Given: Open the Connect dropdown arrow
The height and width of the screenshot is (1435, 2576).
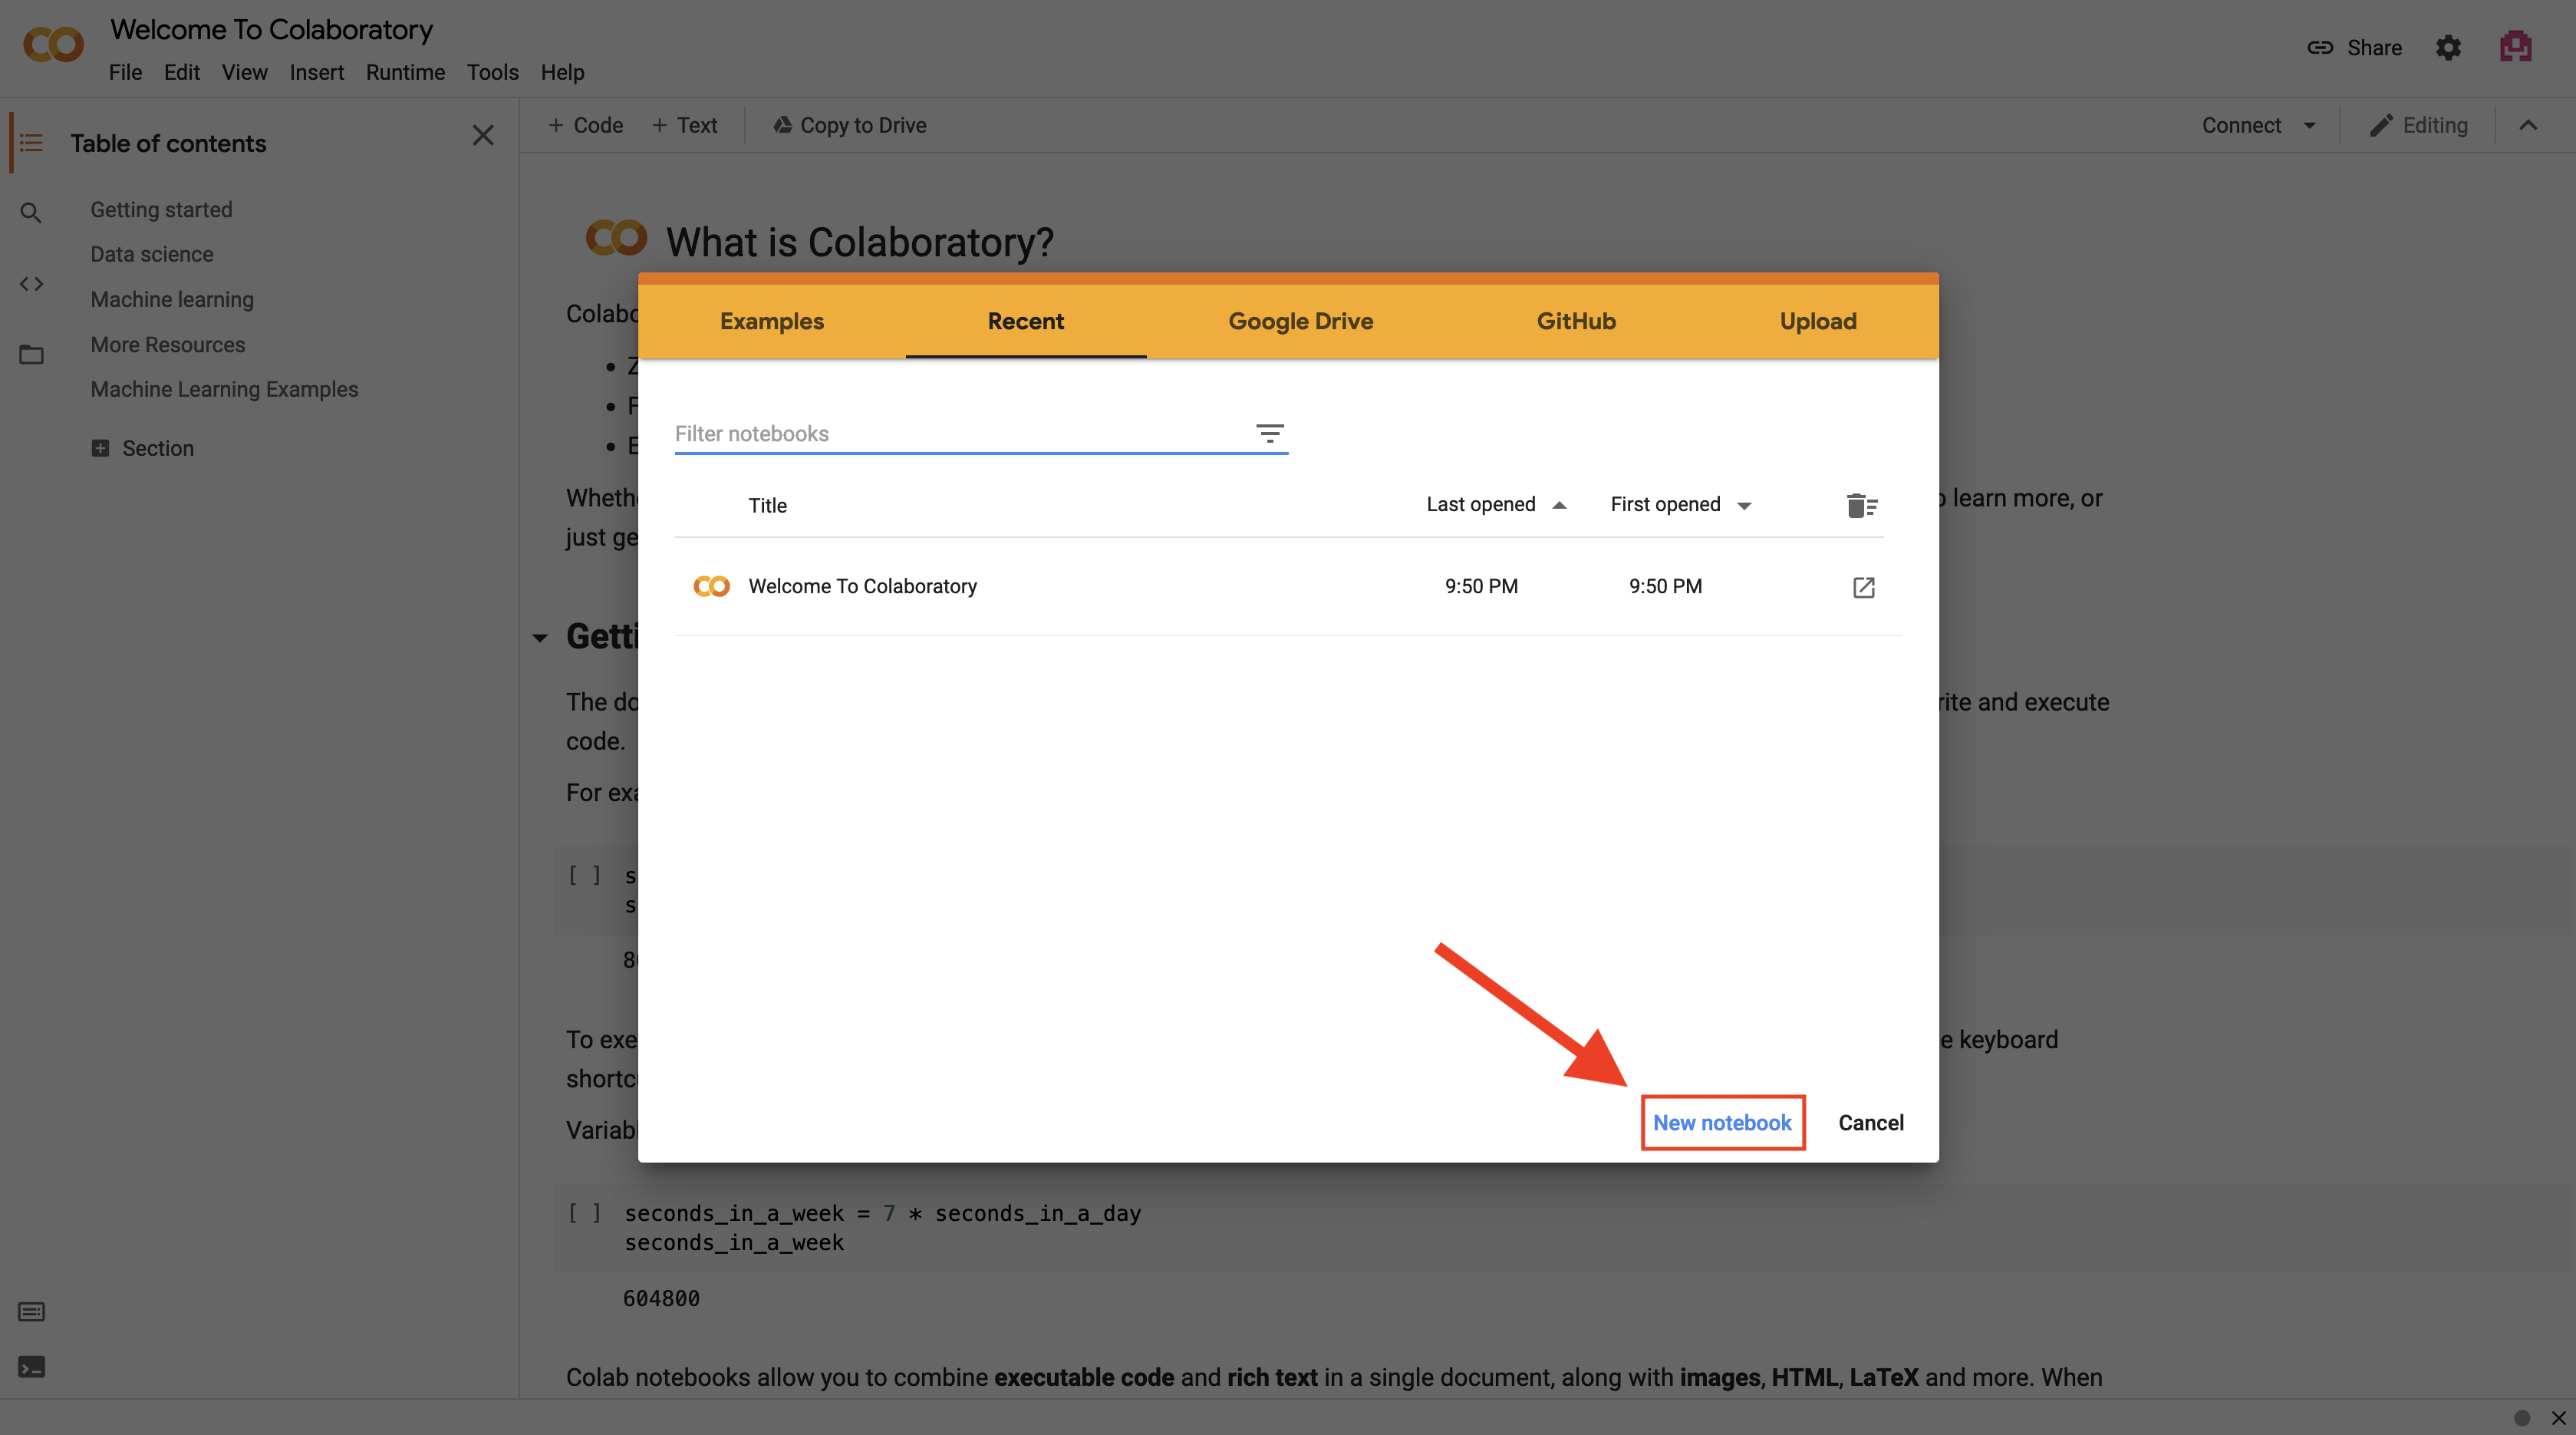Looking at the screenshot, I should 2310,126.
